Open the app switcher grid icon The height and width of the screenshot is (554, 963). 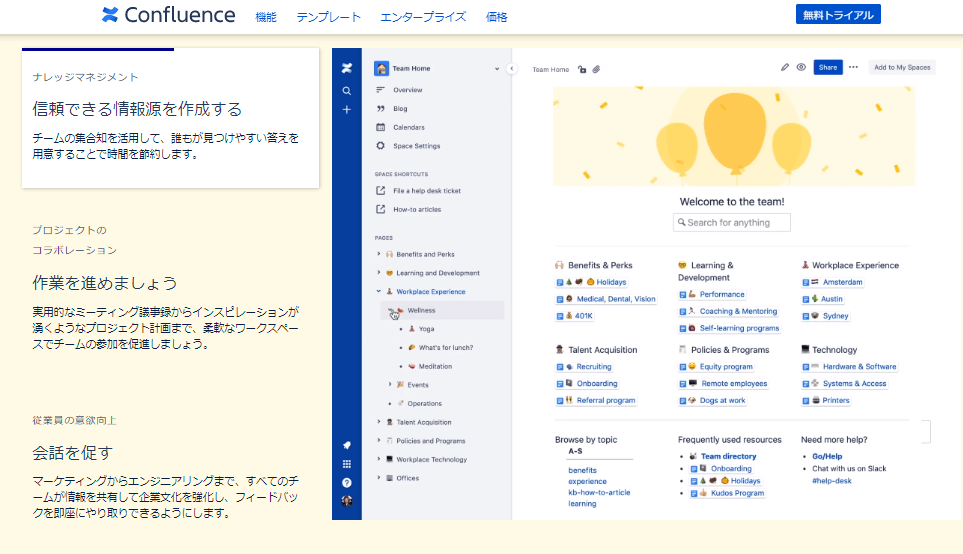(x=346, y=464)
